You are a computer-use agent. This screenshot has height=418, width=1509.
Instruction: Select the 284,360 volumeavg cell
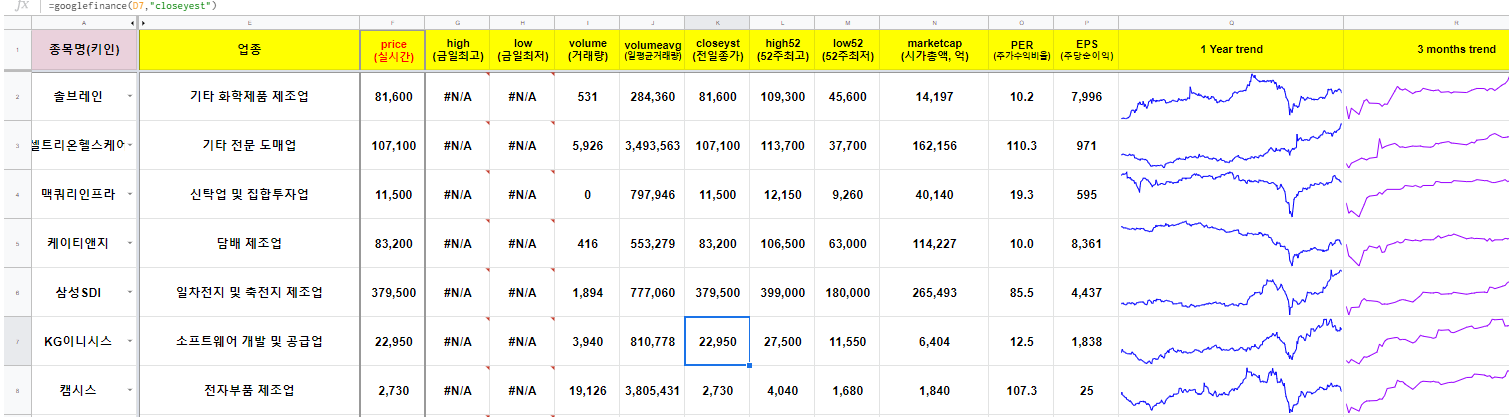652,97
